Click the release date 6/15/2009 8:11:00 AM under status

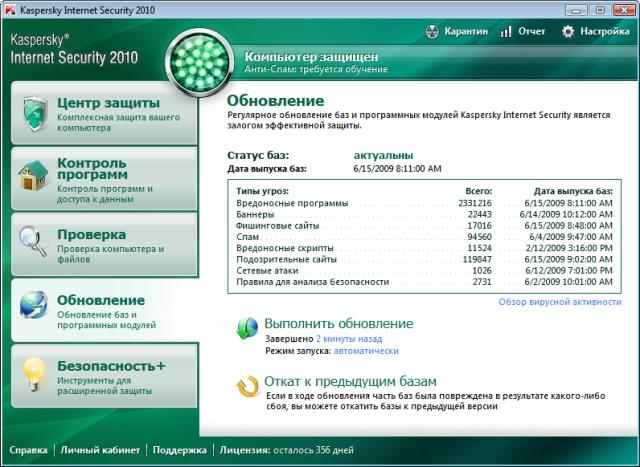point(397,169)
